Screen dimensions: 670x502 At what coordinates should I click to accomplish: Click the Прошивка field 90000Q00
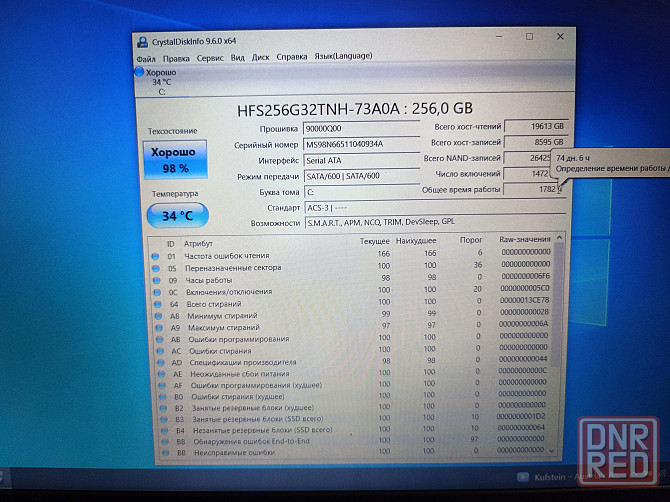[361, 128]
